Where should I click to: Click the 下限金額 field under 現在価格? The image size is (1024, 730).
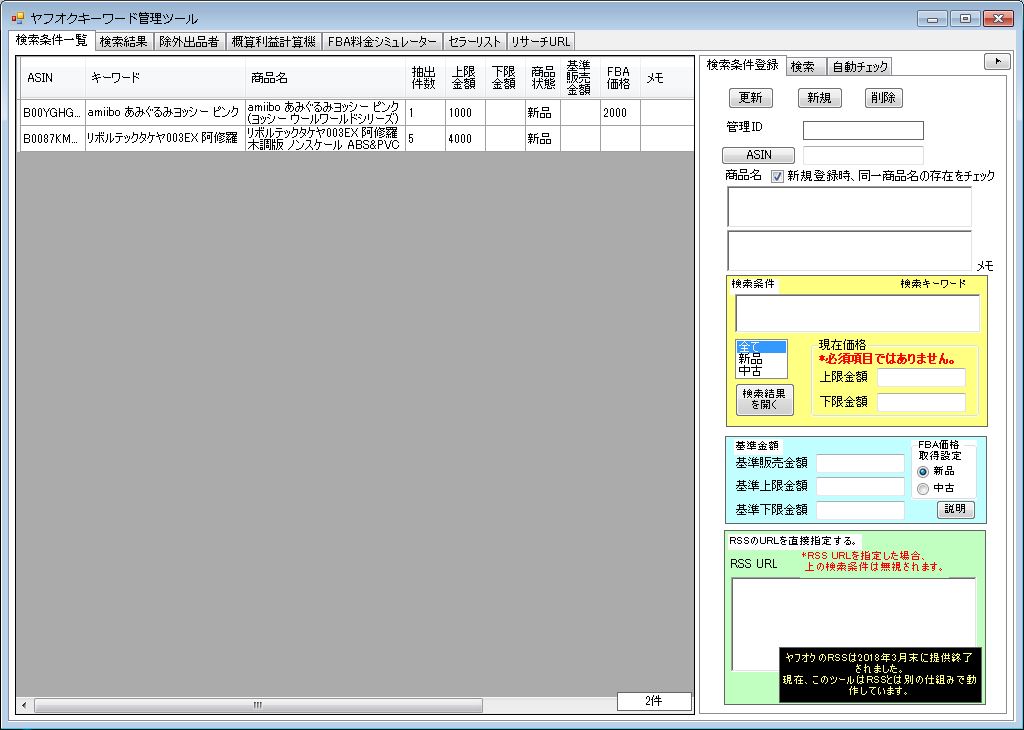tap(921, 402)
